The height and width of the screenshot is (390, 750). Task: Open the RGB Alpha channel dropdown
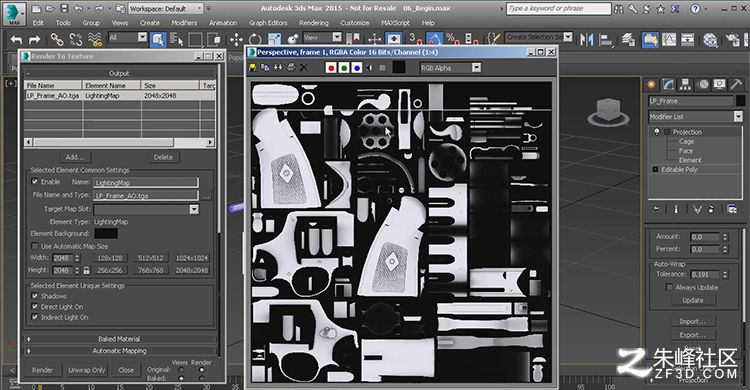point(450,68)
